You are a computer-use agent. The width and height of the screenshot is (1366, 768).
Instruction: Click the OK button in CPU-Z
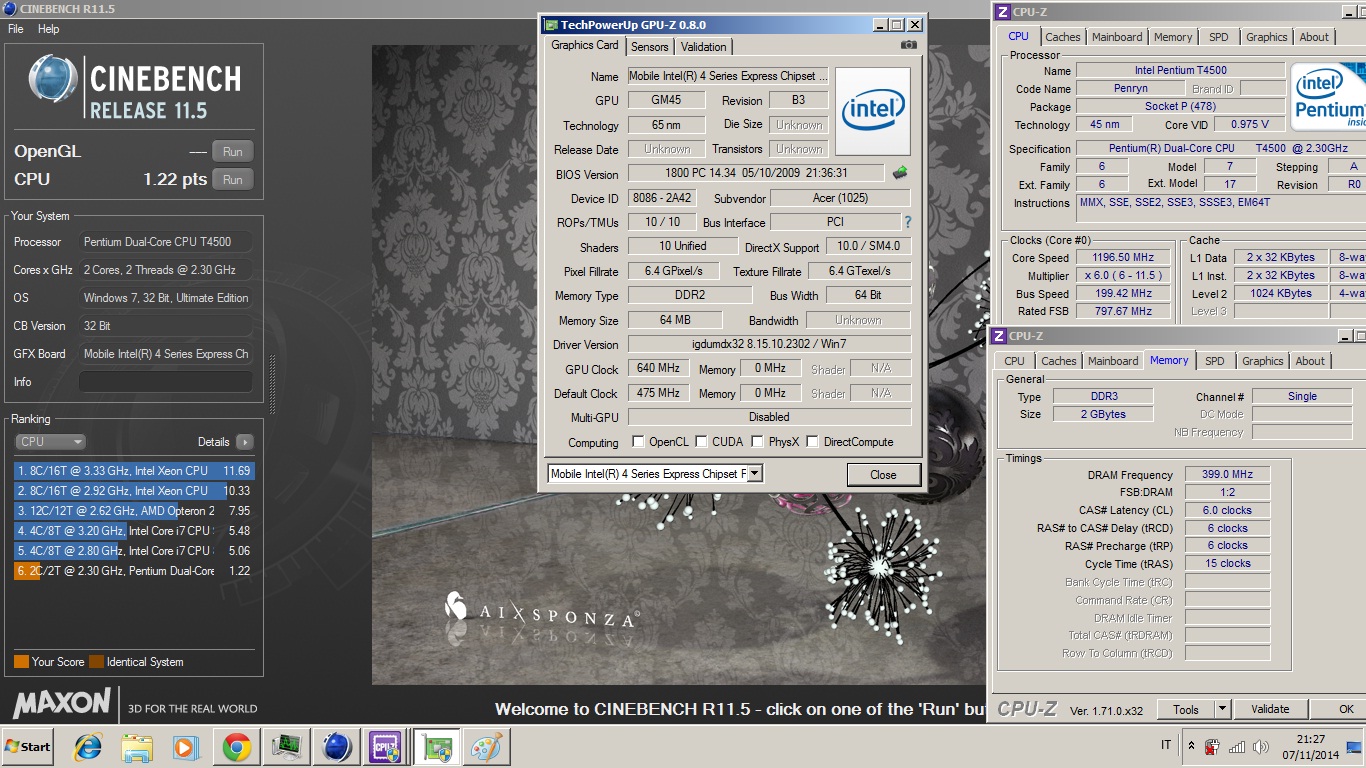[1346, 709]
